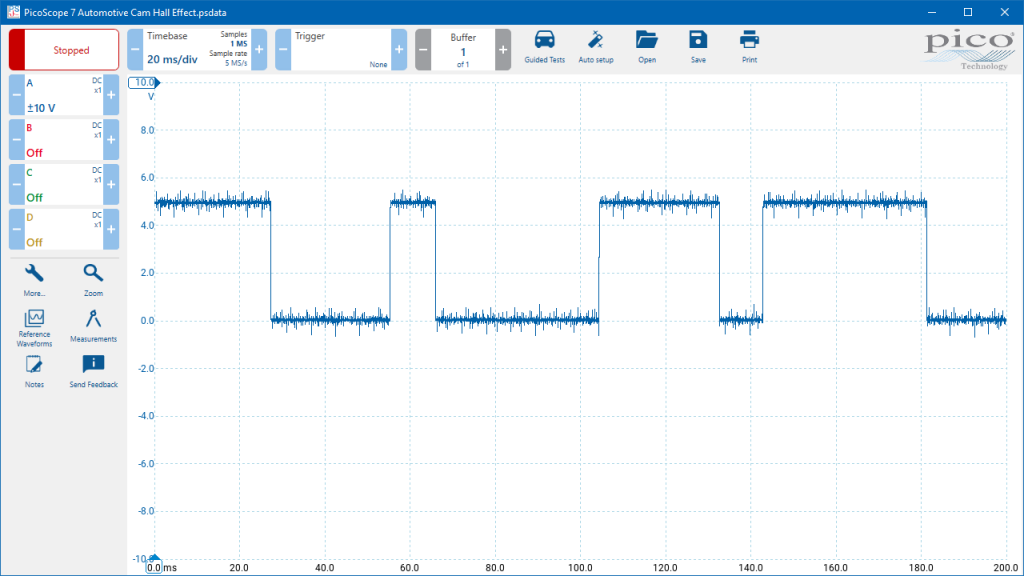Open the Guided Tests car icon
This screenshot has width=1024, height=576.
click(x=544, y=48)
